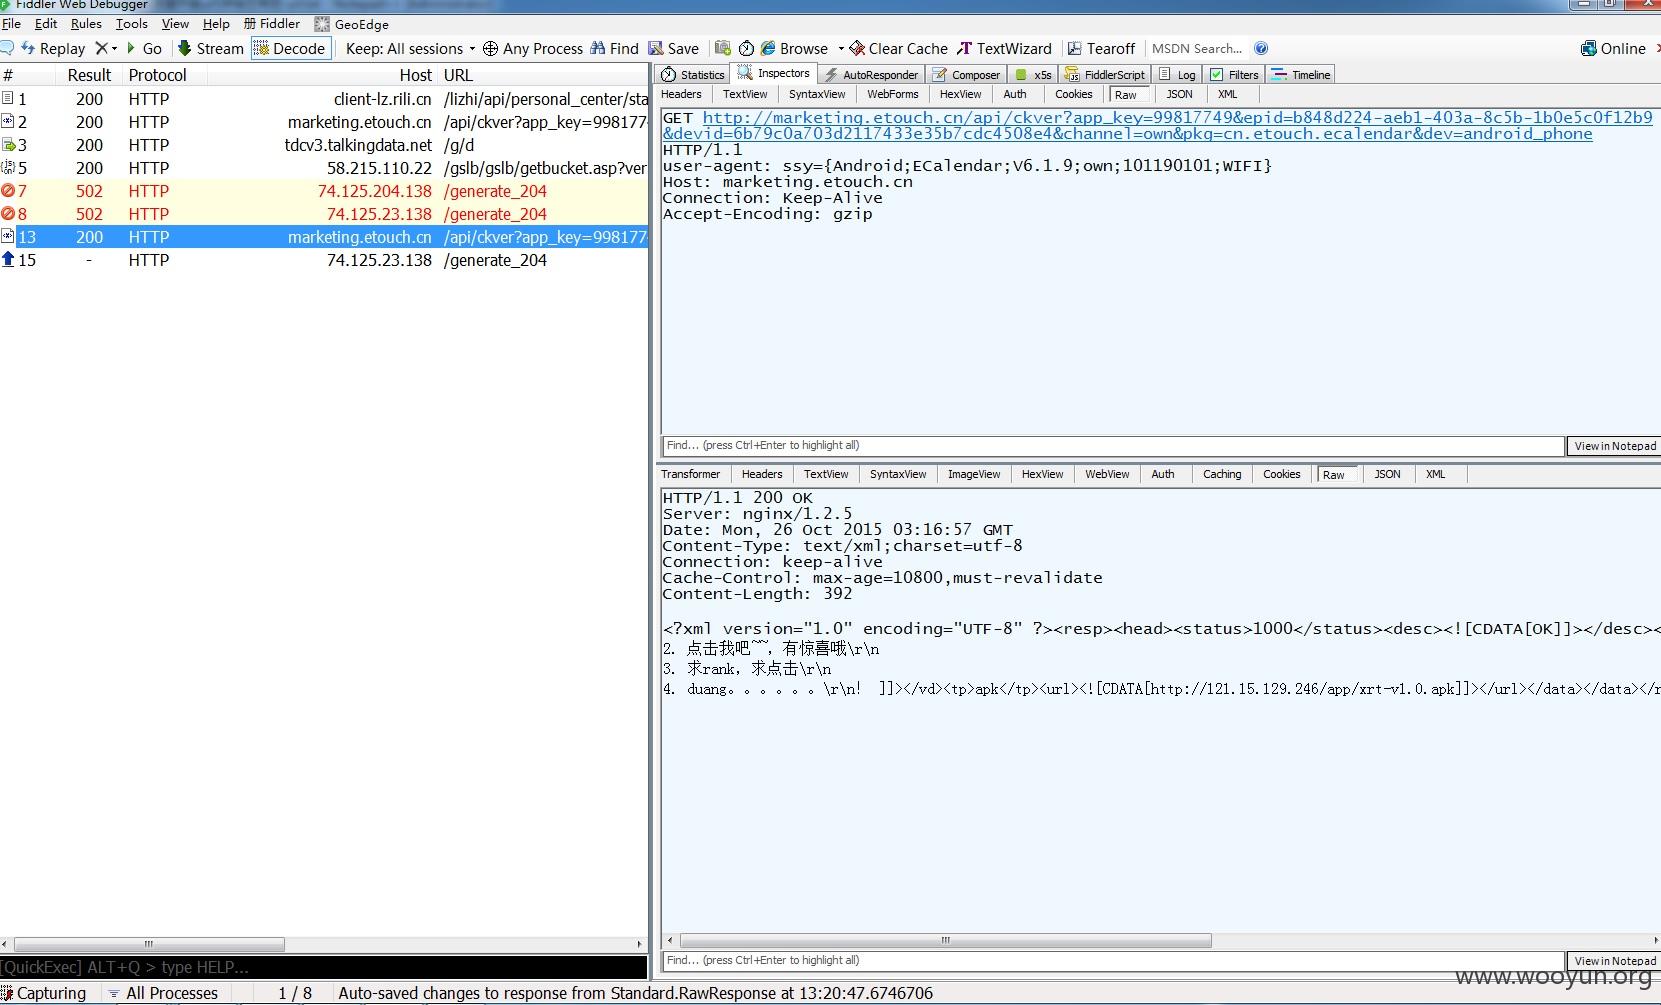This screenshot has width=1661, height=1005.
Task: Select session 3 tdcv3.talkingdata.net
Action: pyautogui.click(x=324, y=145)
